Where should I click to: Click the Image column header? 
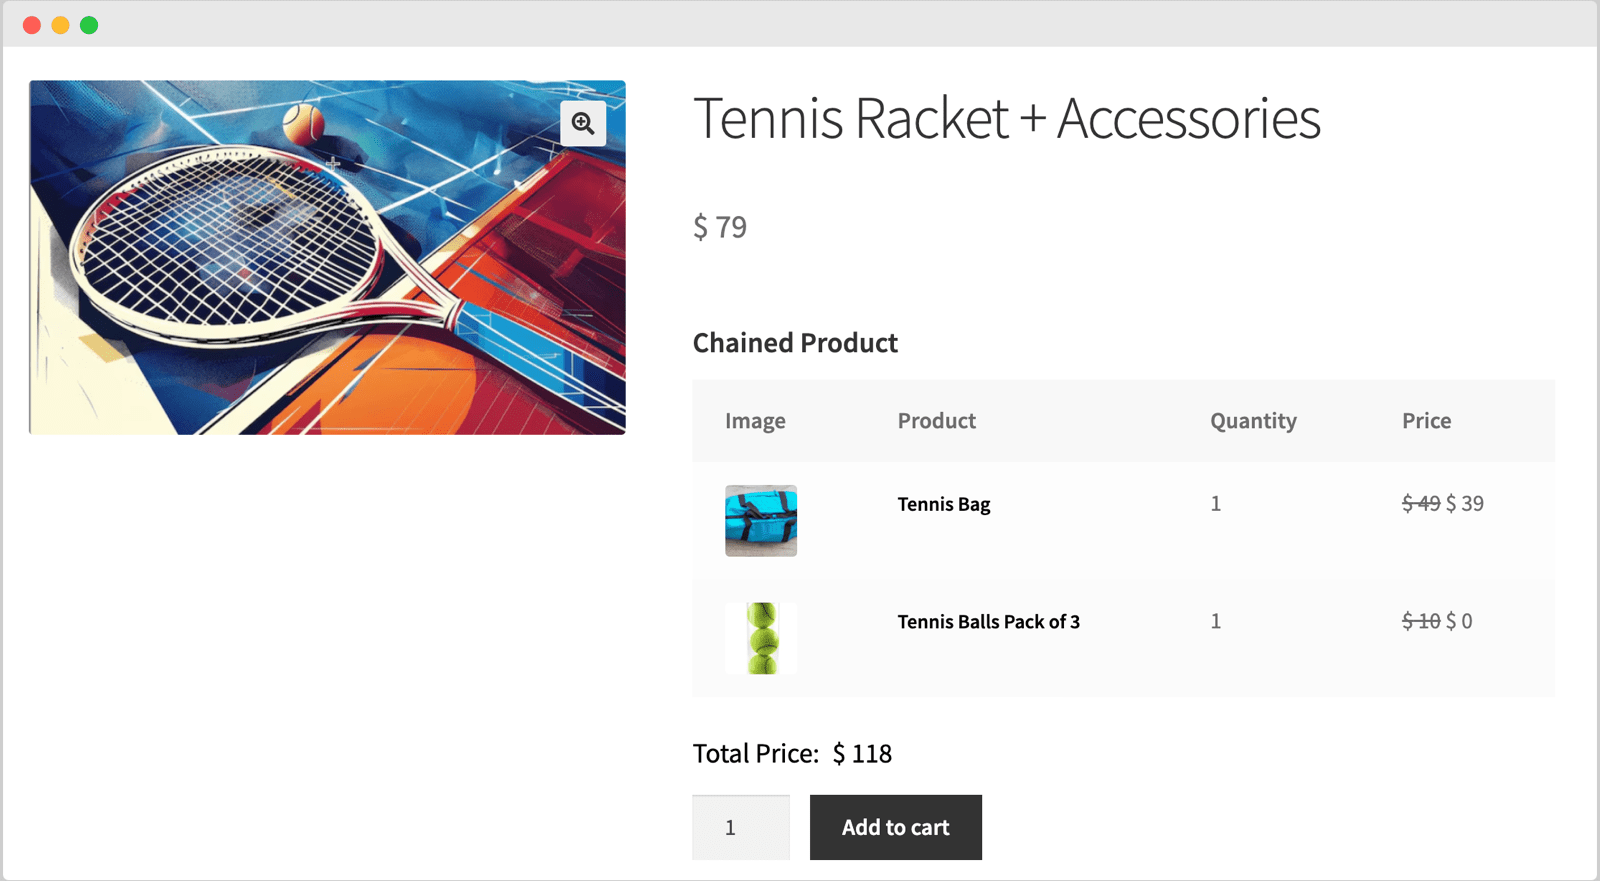(x=754, y=421)
